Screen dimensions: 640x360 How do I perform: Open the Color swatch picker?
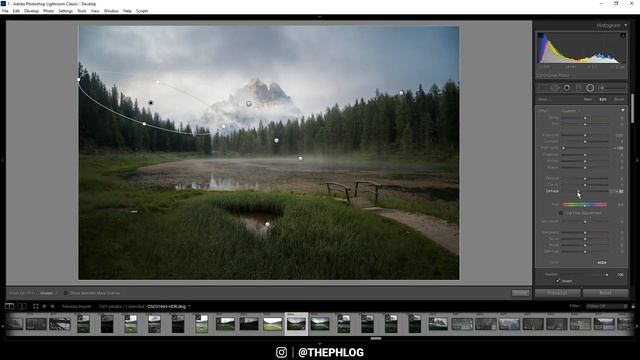coord(602,262)
